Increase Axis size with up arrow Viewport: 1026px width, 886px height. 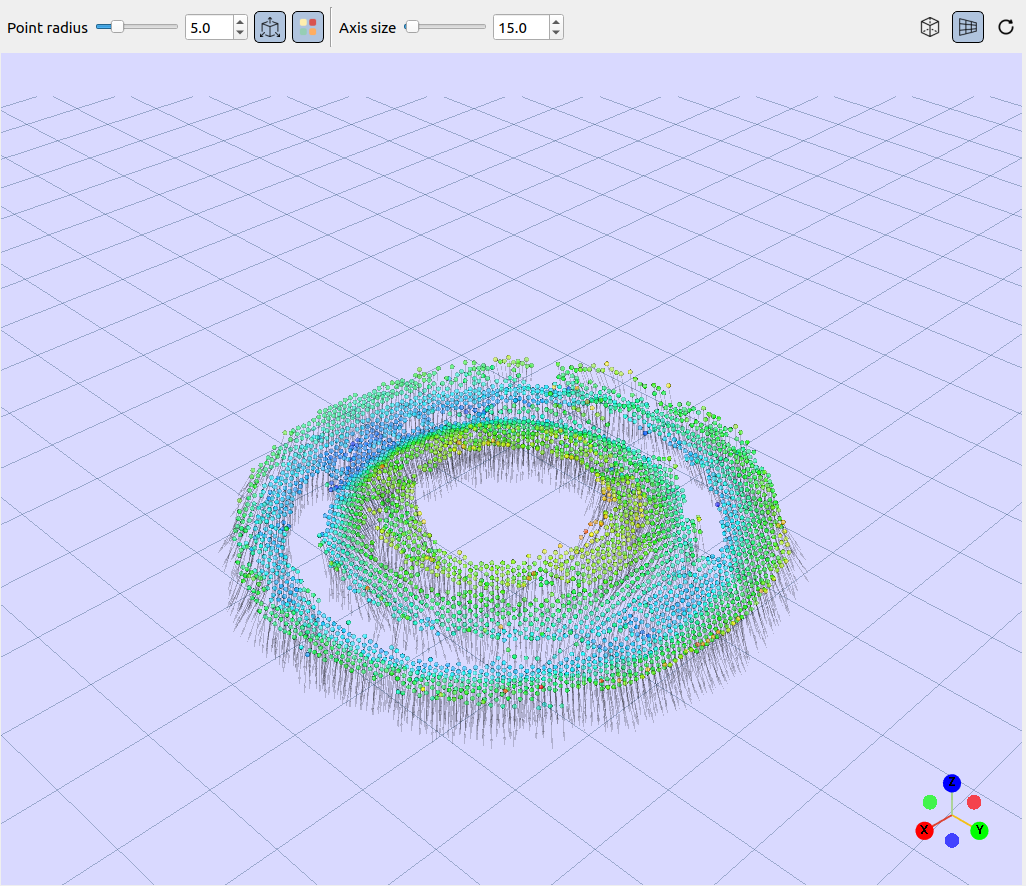click(x=556, y=22)
